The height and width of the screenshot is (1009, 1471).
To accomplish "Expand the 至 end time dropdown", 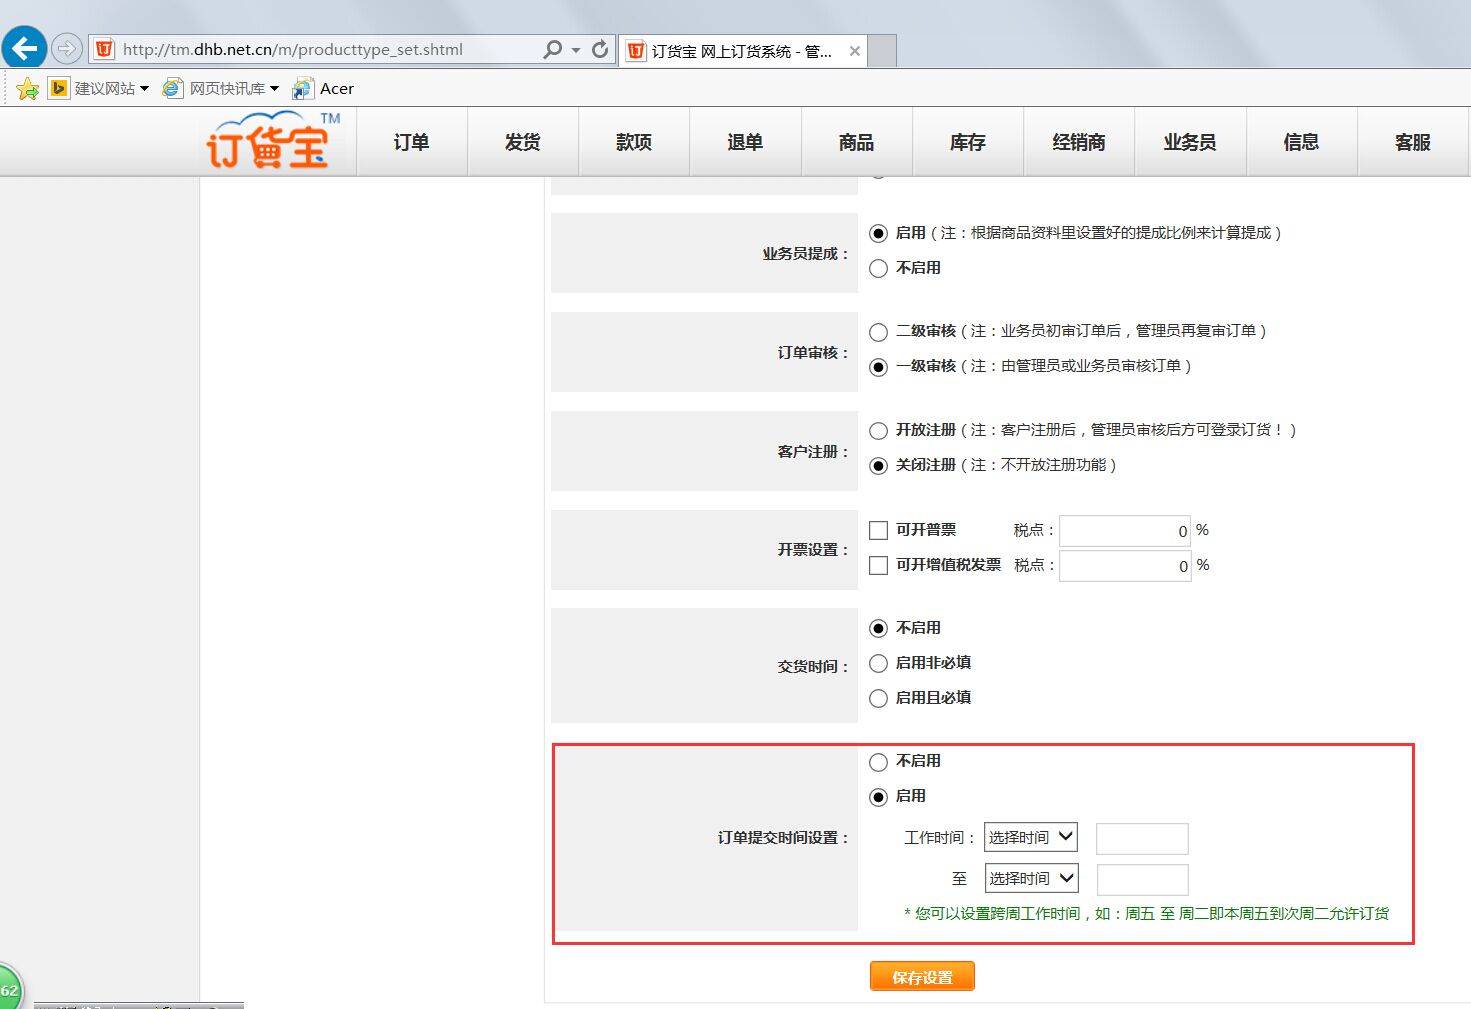I will [x=1031, y=878].
